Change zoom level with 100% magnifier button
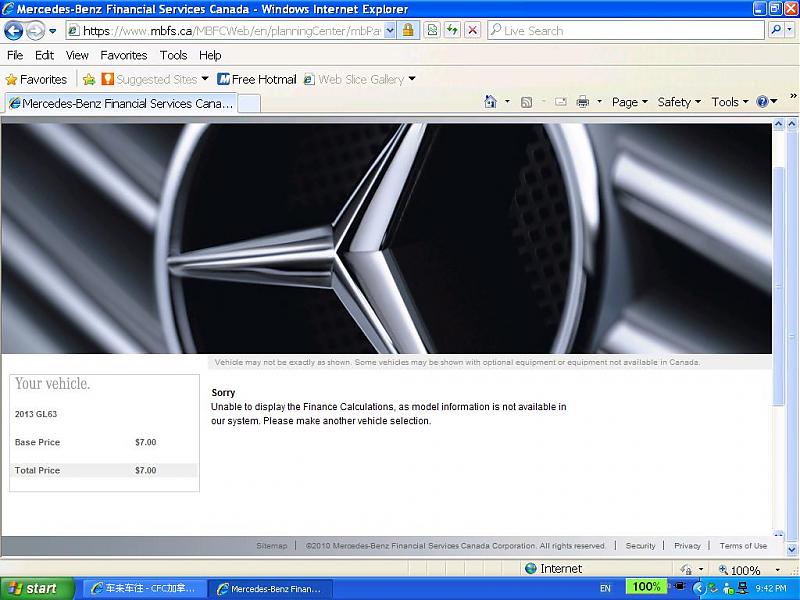Viewport: 800px width, 600px height. [739, 569]
